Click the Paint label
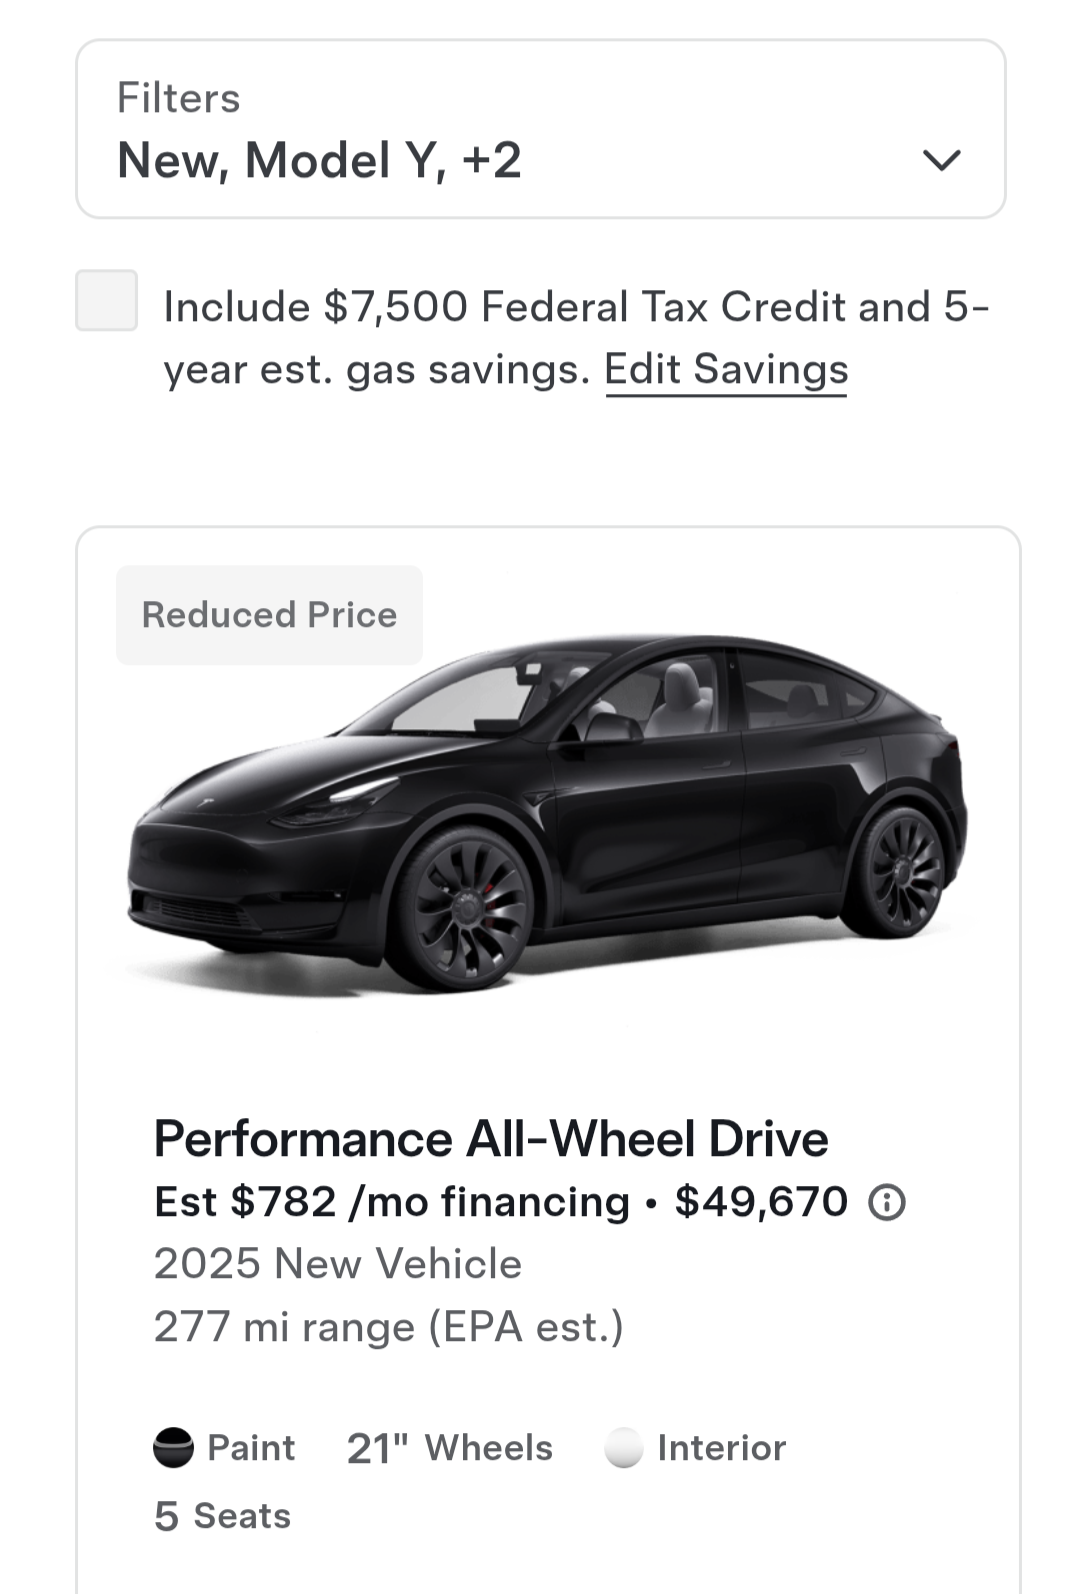This screenshot has width=1080, height=1594. click(251, 1448)
